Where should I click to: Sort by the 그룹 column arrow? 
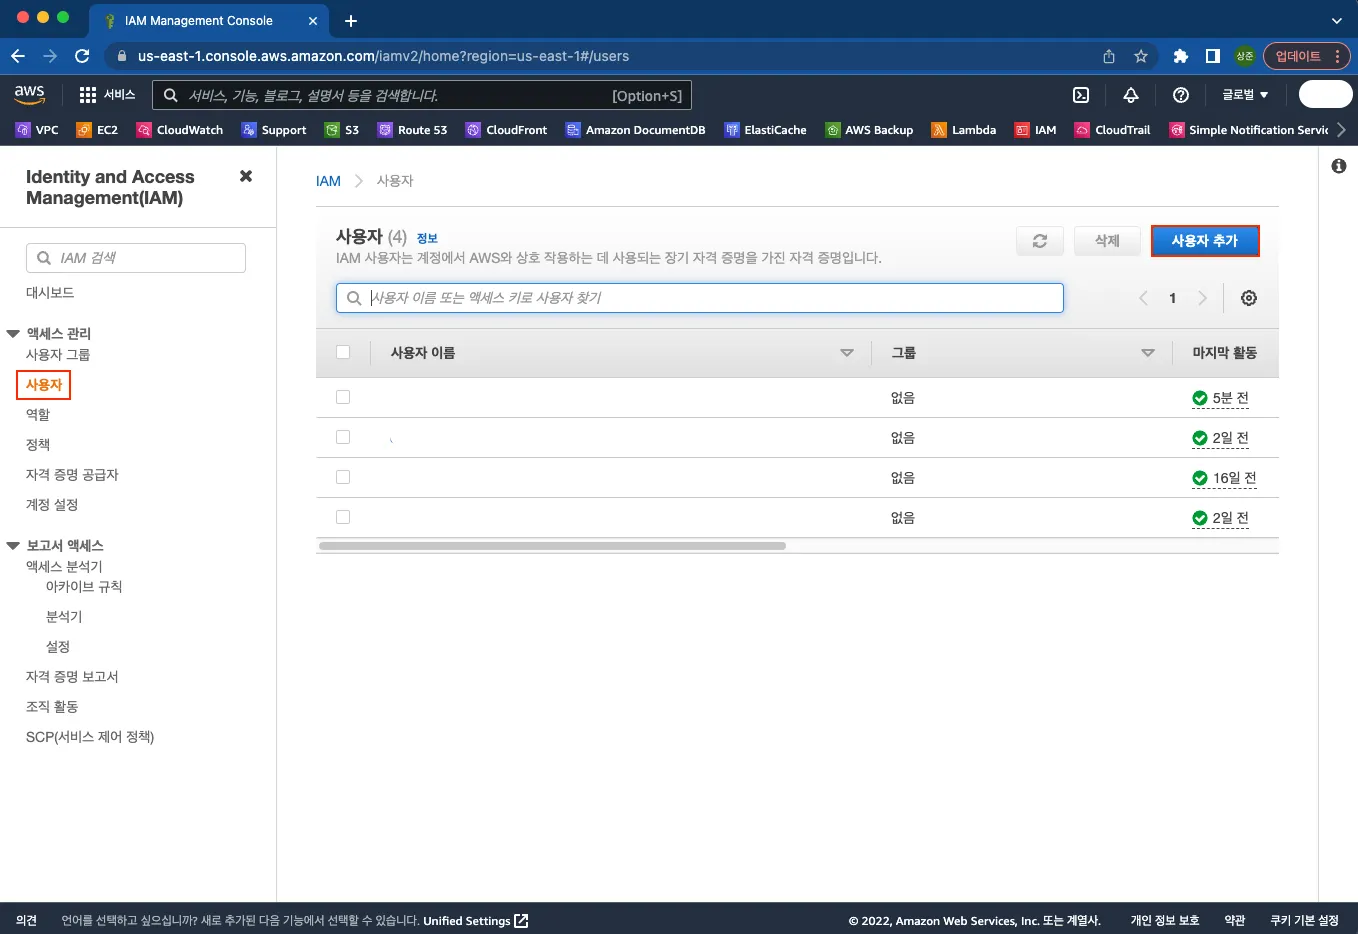1148,353
